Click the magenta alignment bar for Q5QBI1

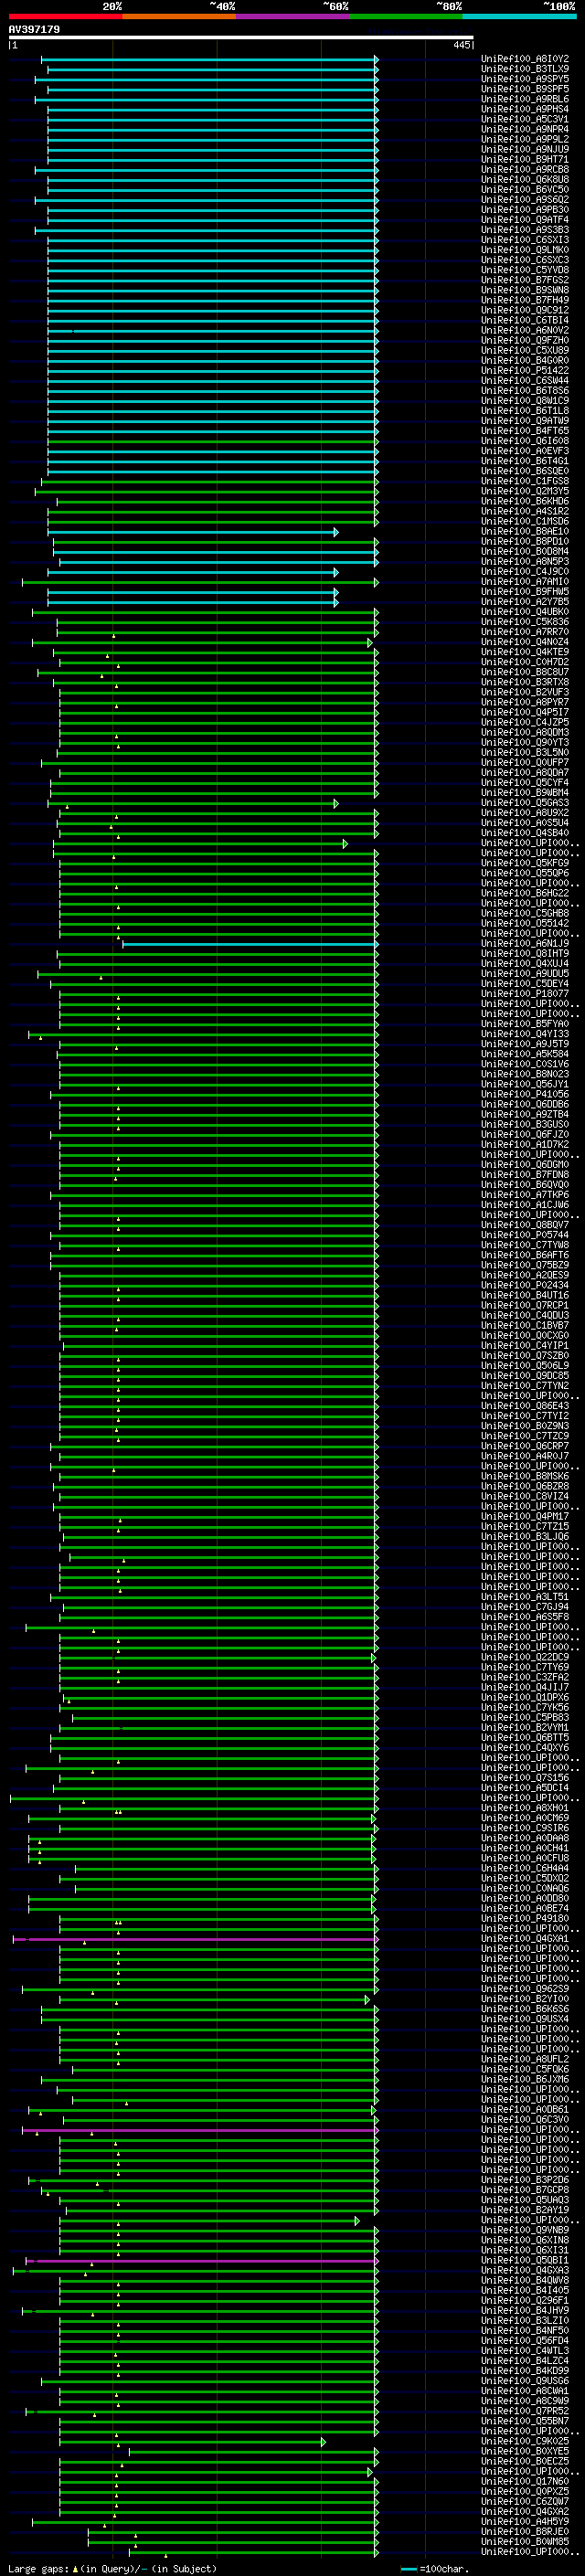click(x=202, y=2261)
